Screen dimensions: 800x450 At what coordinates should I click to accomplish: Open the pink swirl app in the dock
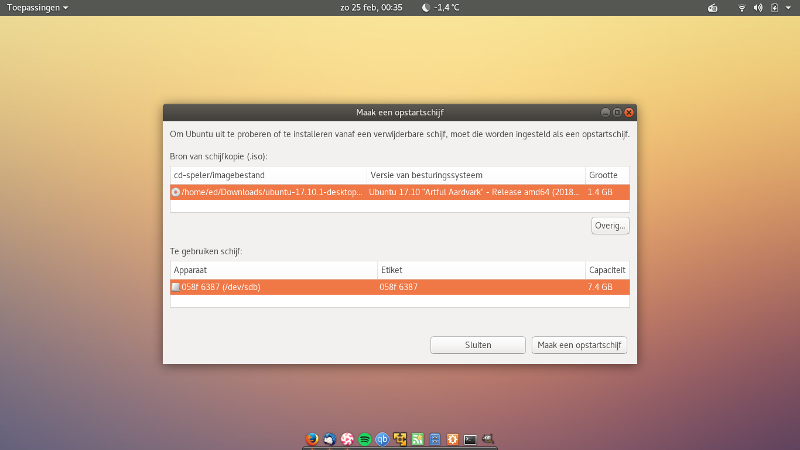click(347, 439)
